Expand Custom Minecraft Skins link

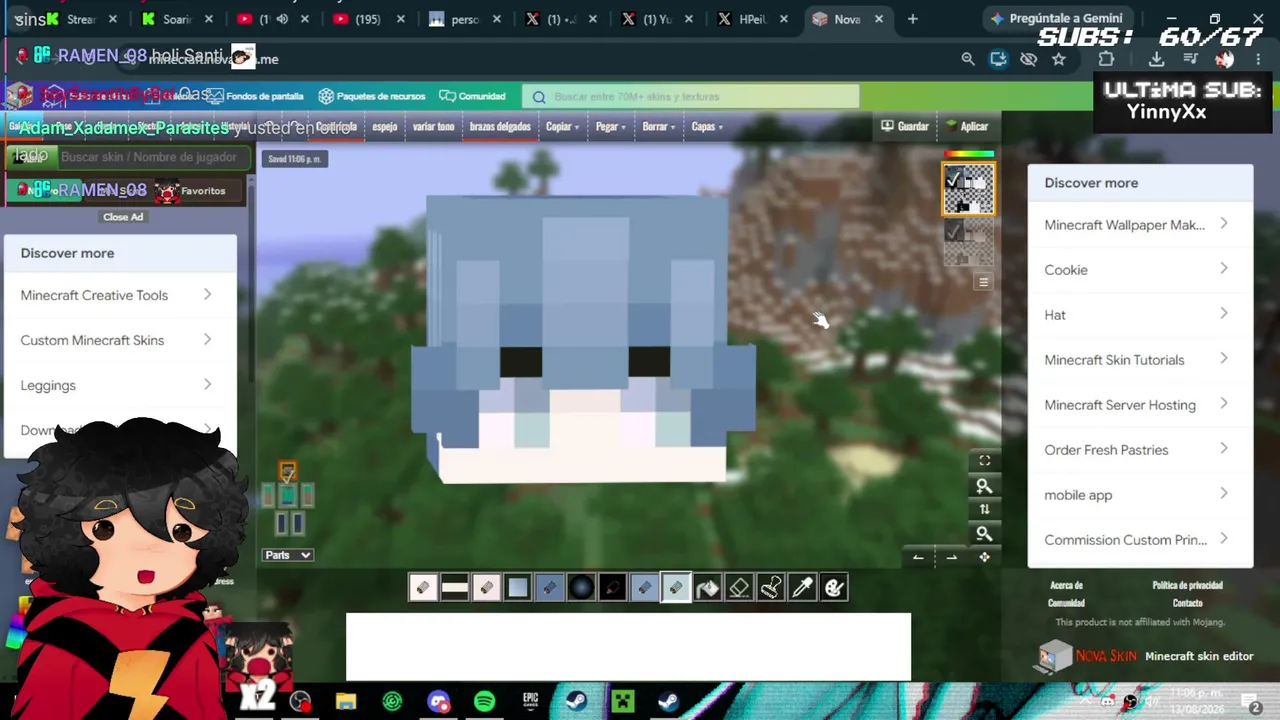click(x=119, y=340)
